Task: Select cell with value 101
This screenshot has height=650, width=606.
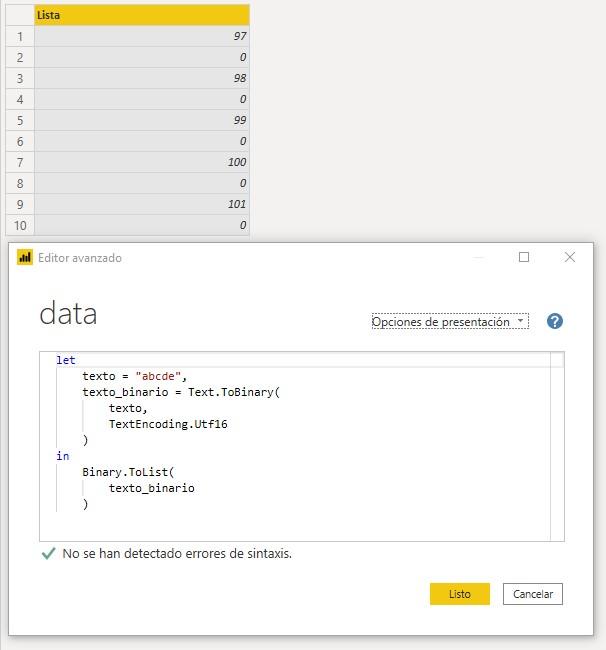Action: tap(142, 204)
